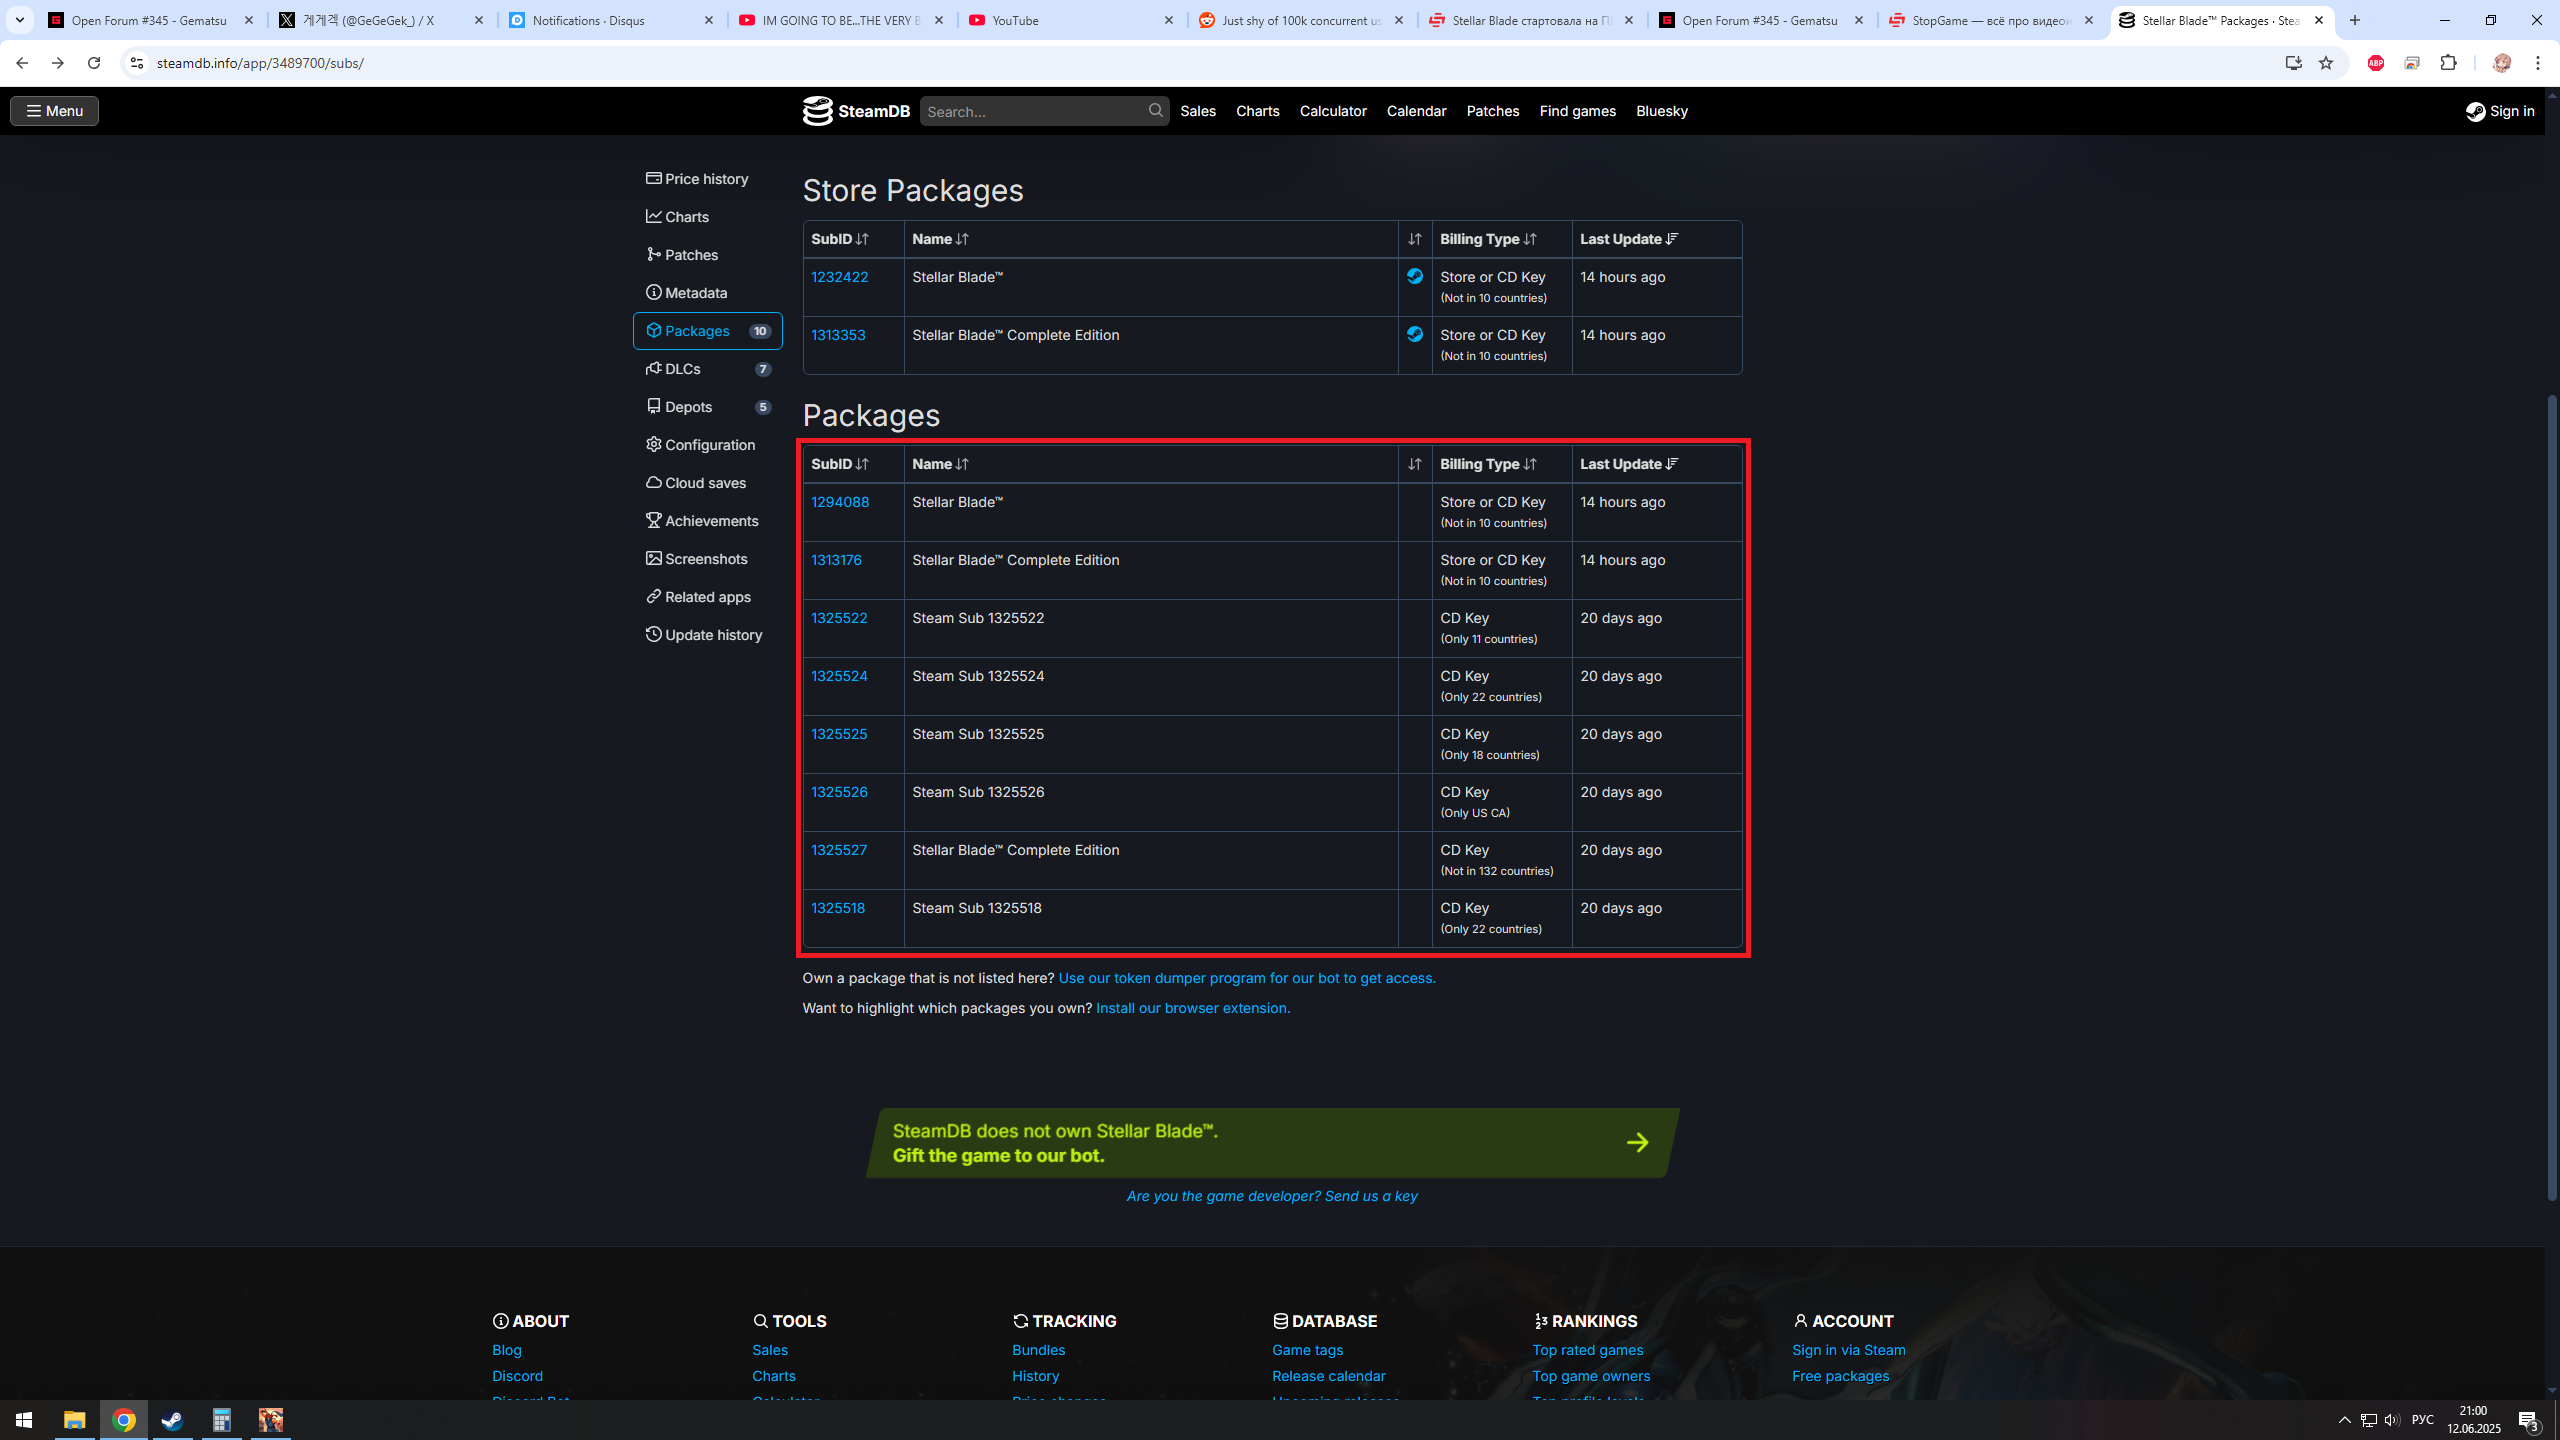Open package 1325518
Screen dimensions: 2560x1440
838,908
